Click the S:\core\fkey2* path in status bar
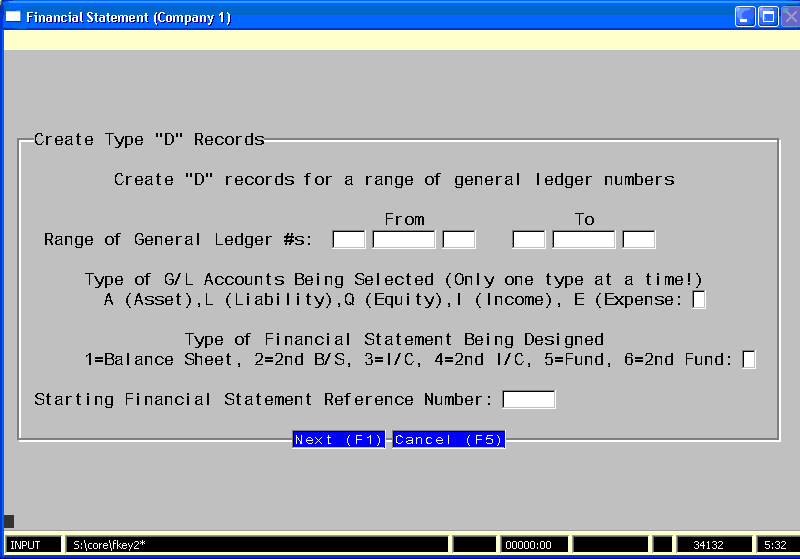The image size is (800, 559). (x=256, y=545)
